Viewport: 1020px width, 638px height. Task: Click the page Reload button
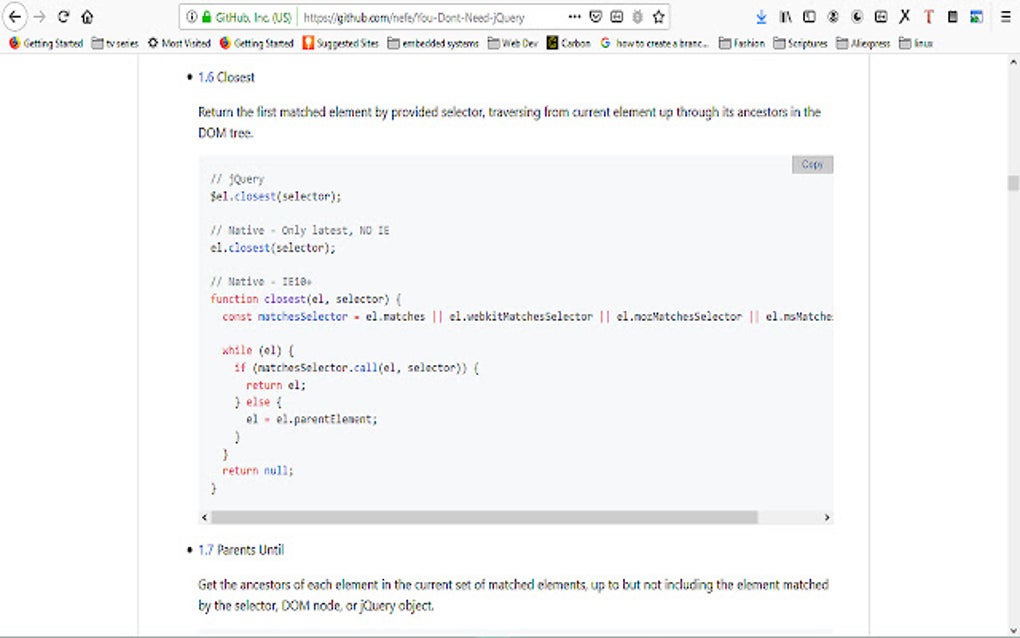pyautogui.click(x=63, y=17)
